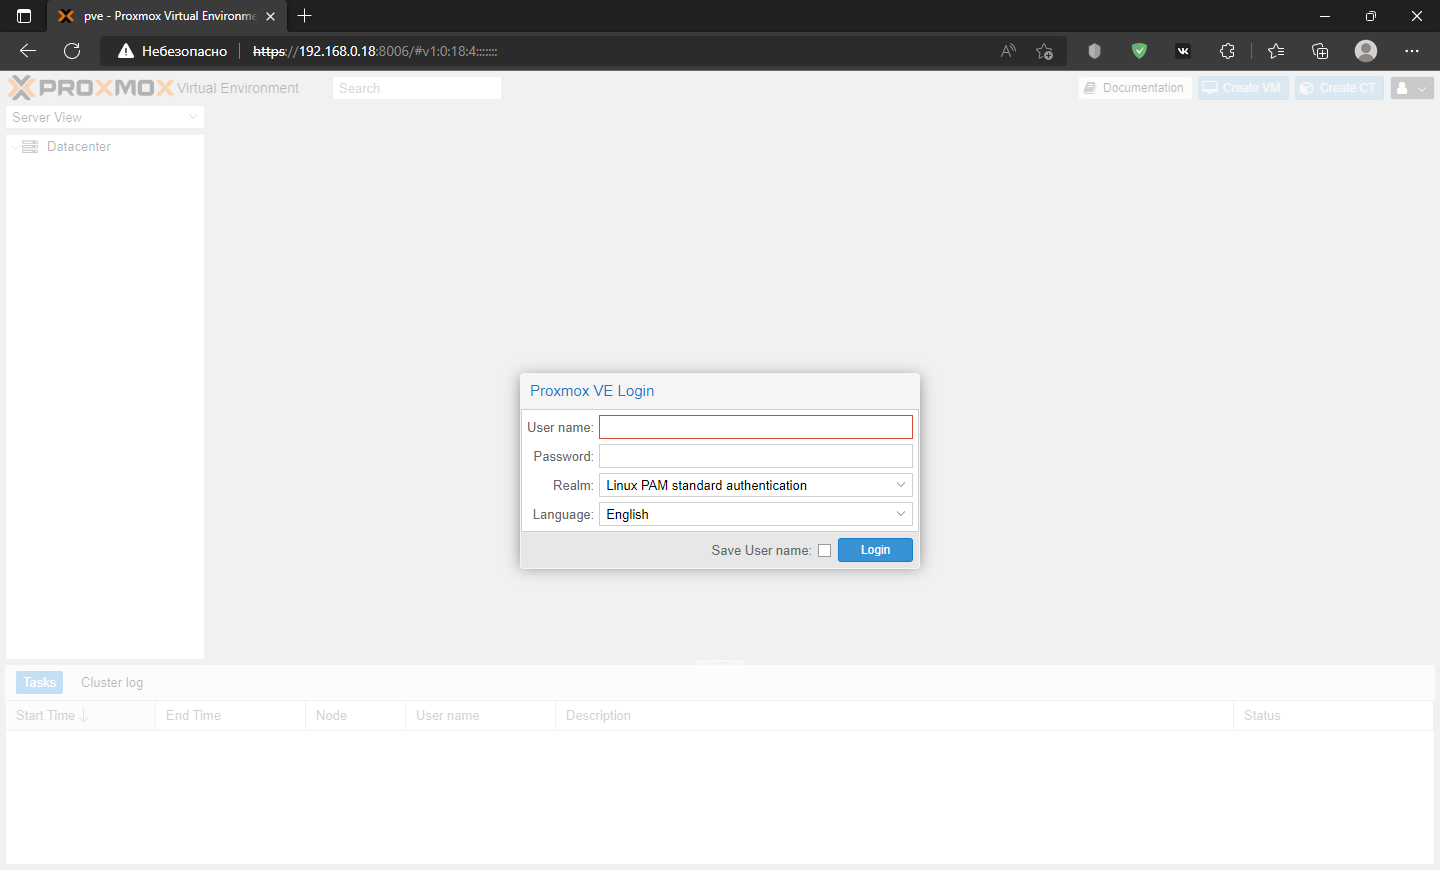Tick the Save User name checkbox

(824, 550)
